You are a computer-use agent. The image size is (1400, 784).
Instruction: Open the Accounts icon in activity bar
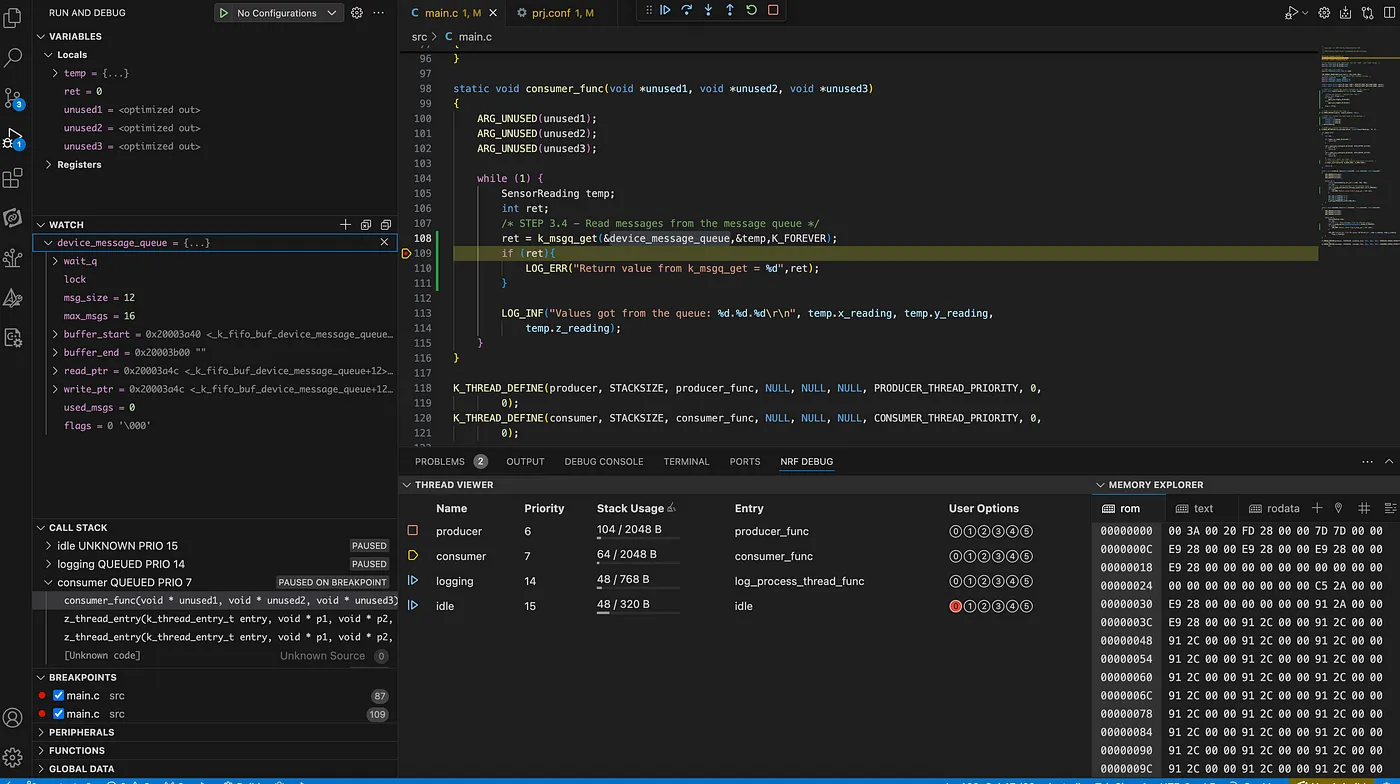pos(13,718)
